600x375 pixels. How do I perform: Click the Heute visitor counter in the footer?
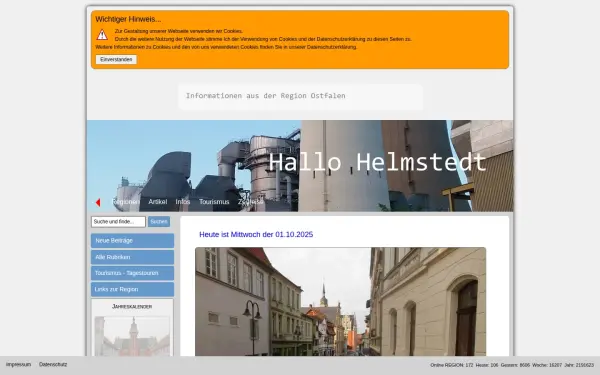pyautogui.click(x=487, y=365)
